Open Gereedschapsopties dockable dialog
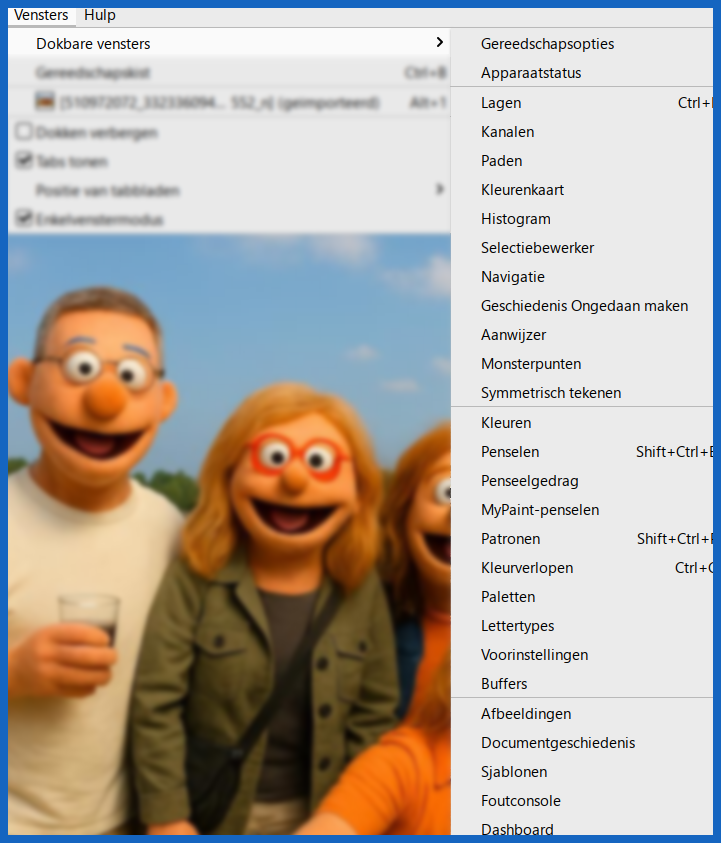Viewport: 721px width, 843px height. 582,44
